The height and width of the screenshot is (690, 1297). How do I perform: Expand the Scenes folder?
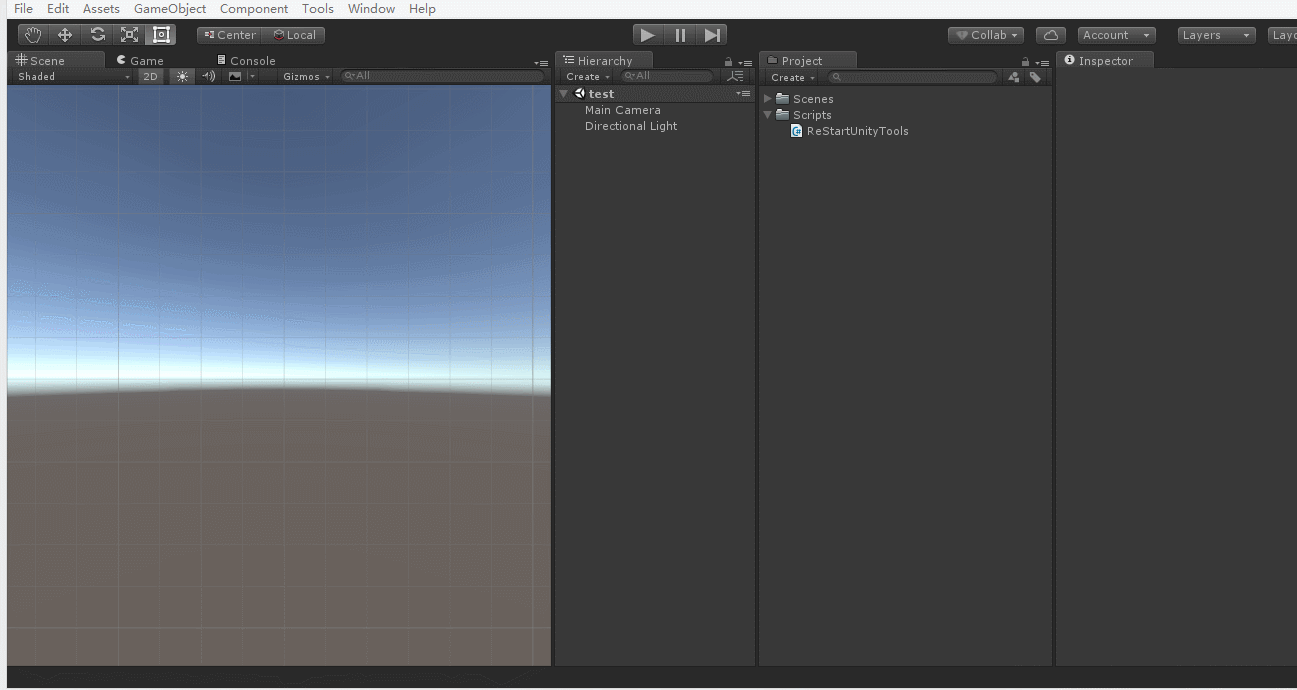point(768,98)
